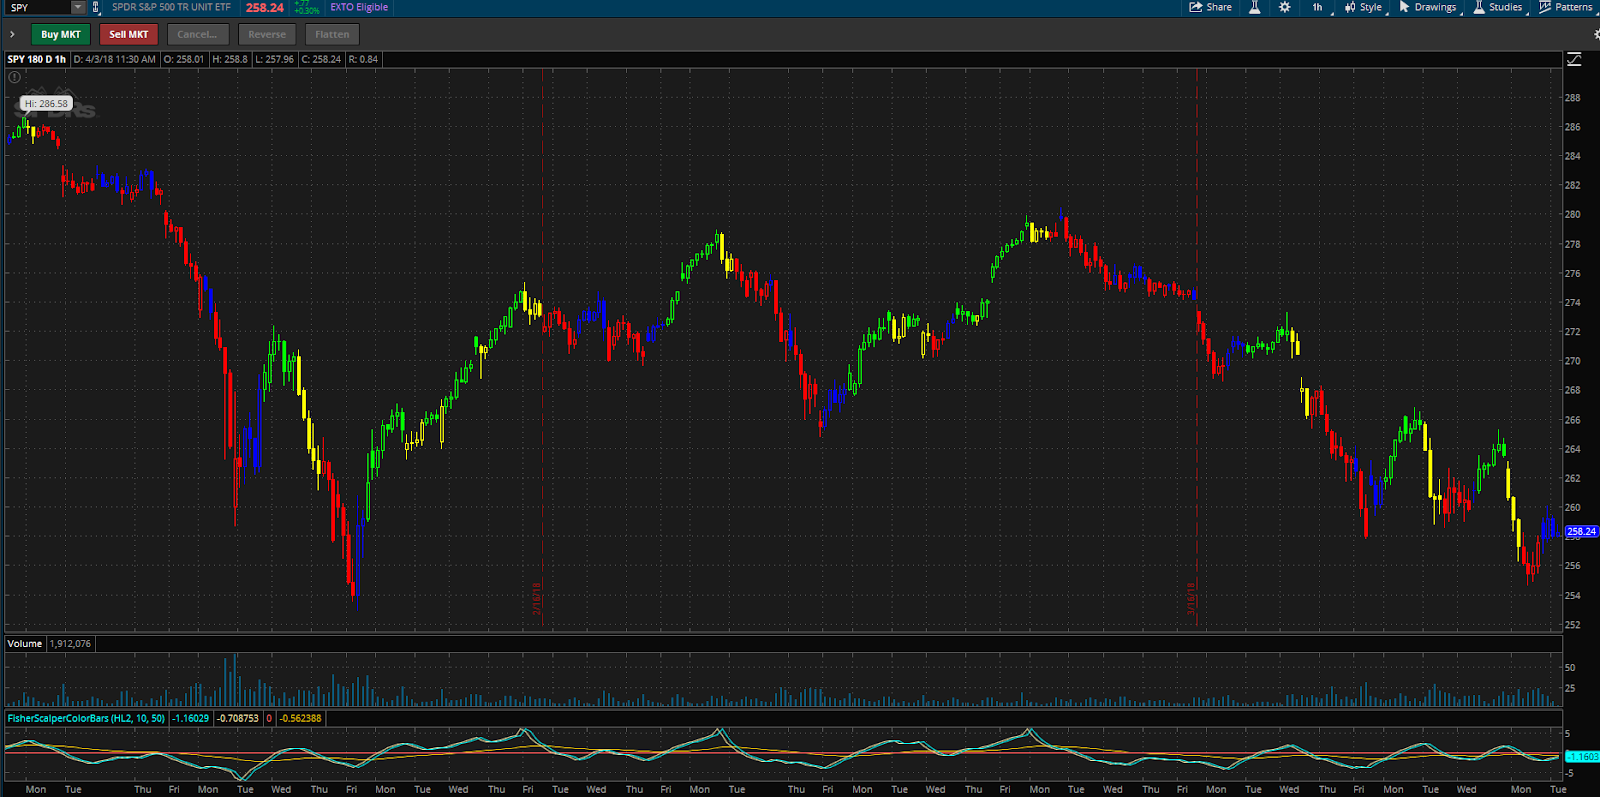1600x797 pixels.
Task: Expand the SPY symbol dropdown arrow
Action: [78, 7]
